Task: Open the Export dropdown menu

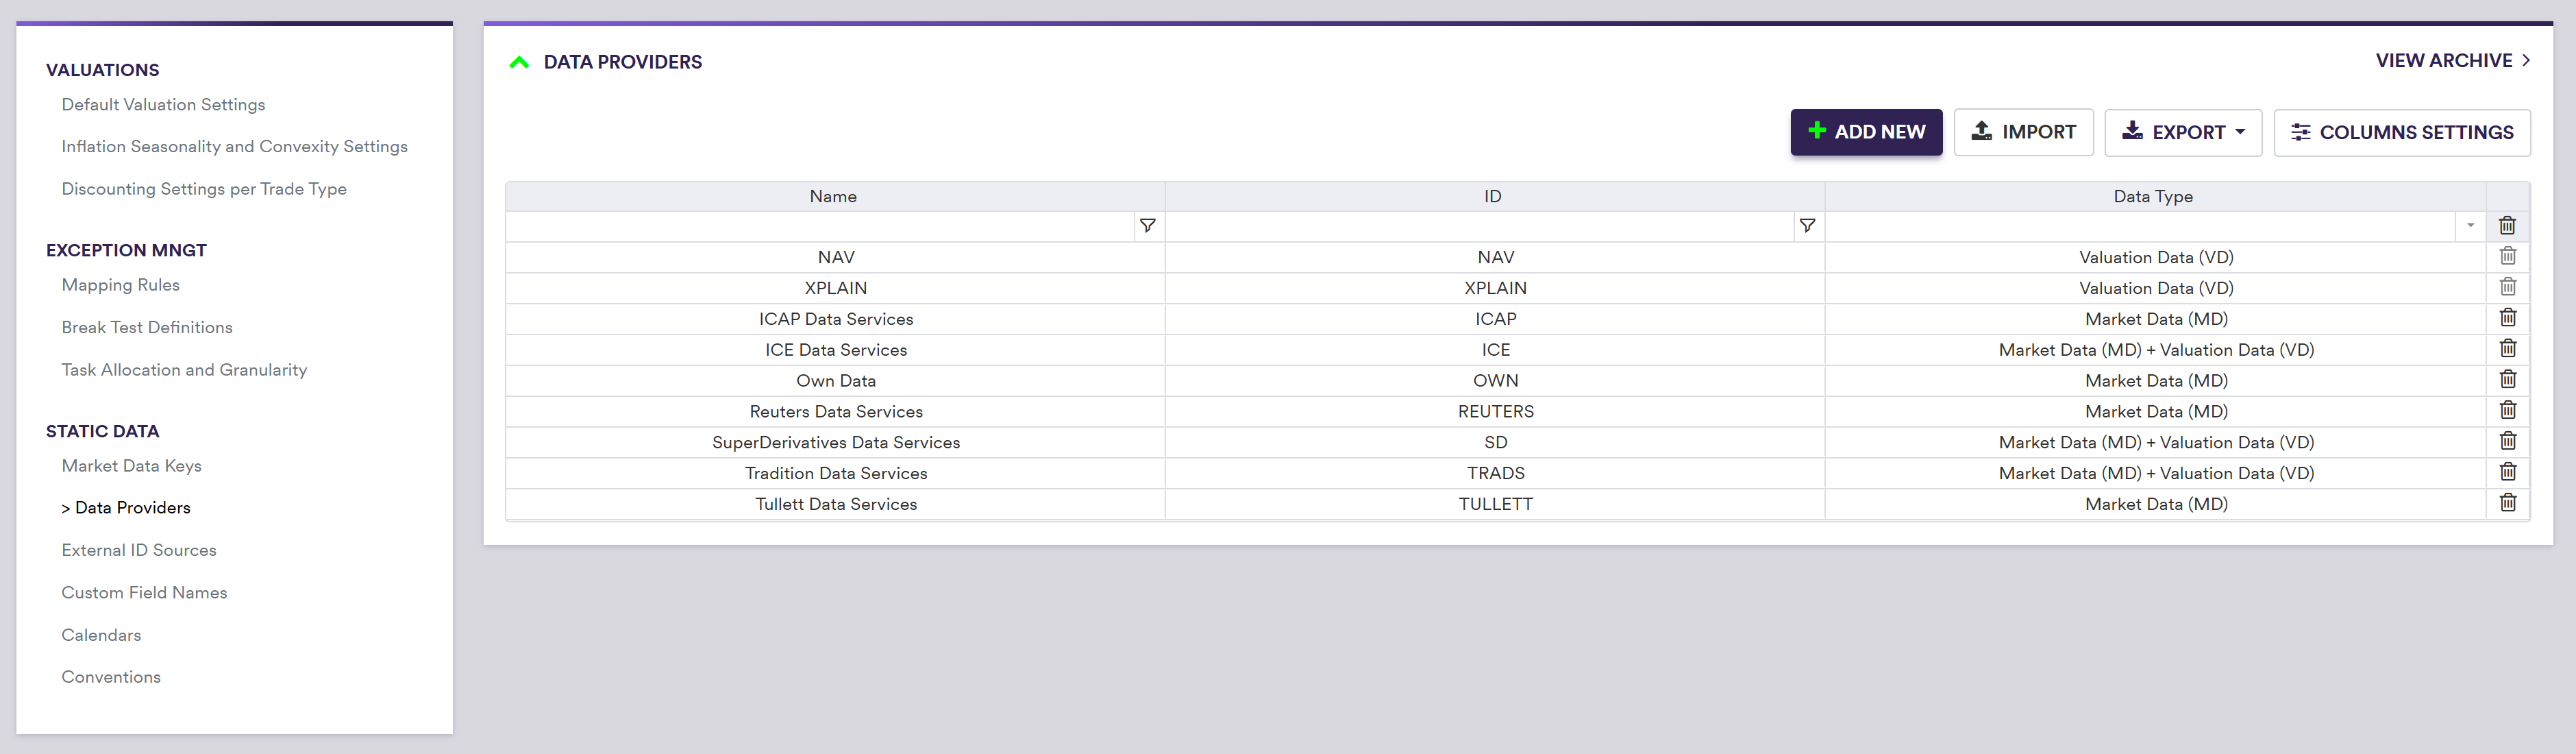Action: (2183, 132)
